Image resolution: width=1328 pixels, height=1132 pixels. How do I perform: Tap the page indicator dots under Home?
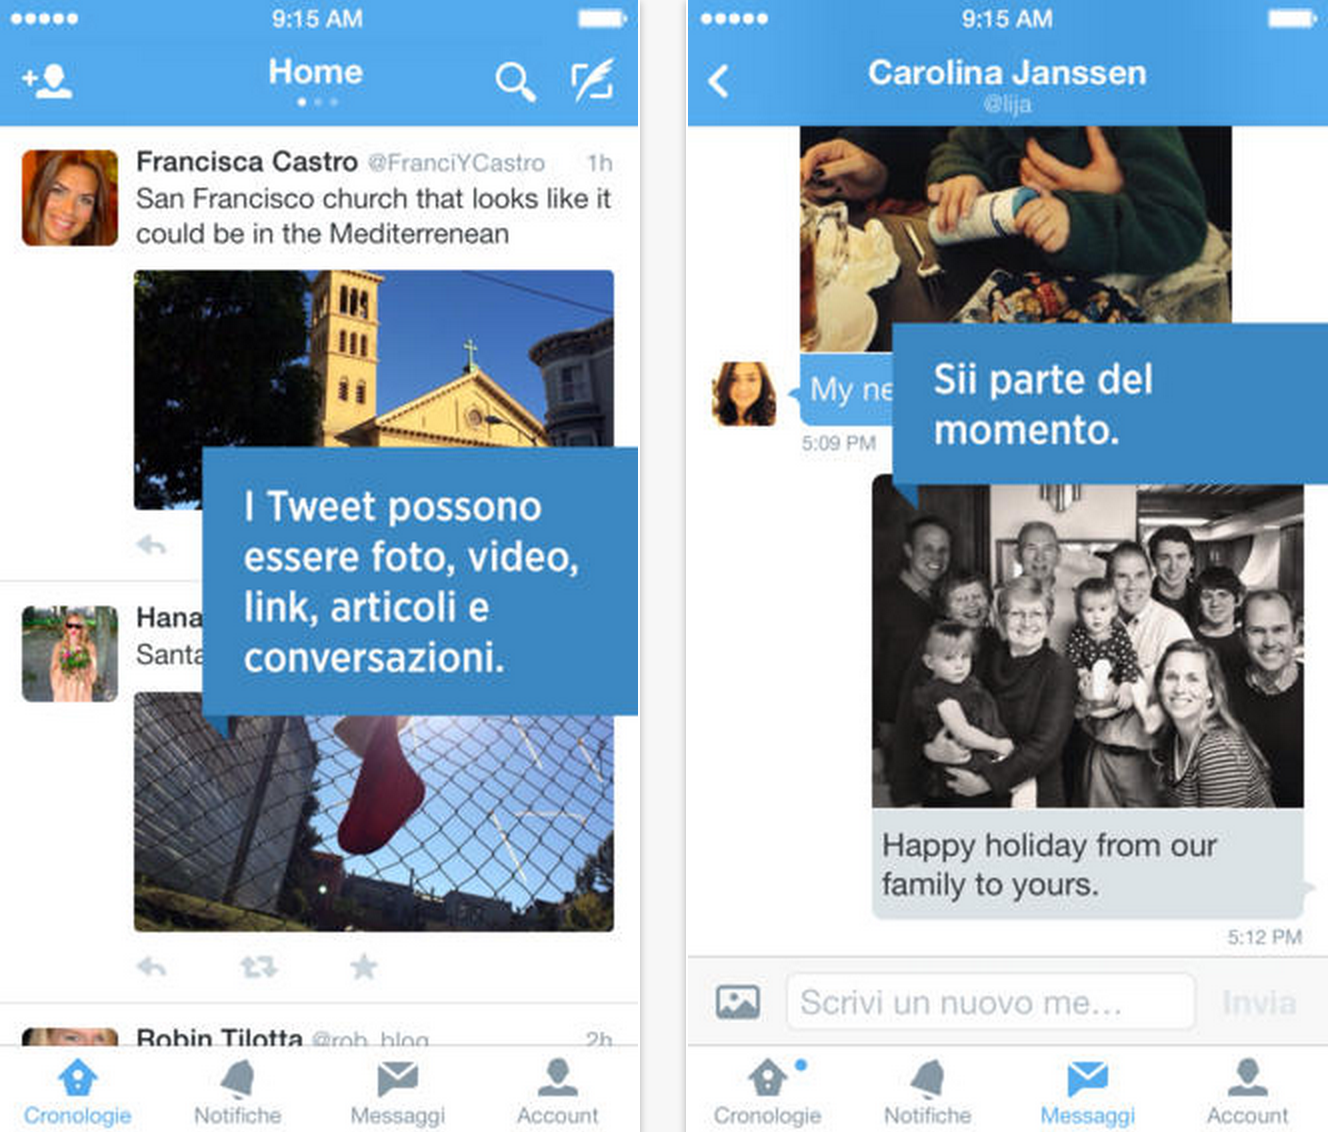tap(317, 102)
